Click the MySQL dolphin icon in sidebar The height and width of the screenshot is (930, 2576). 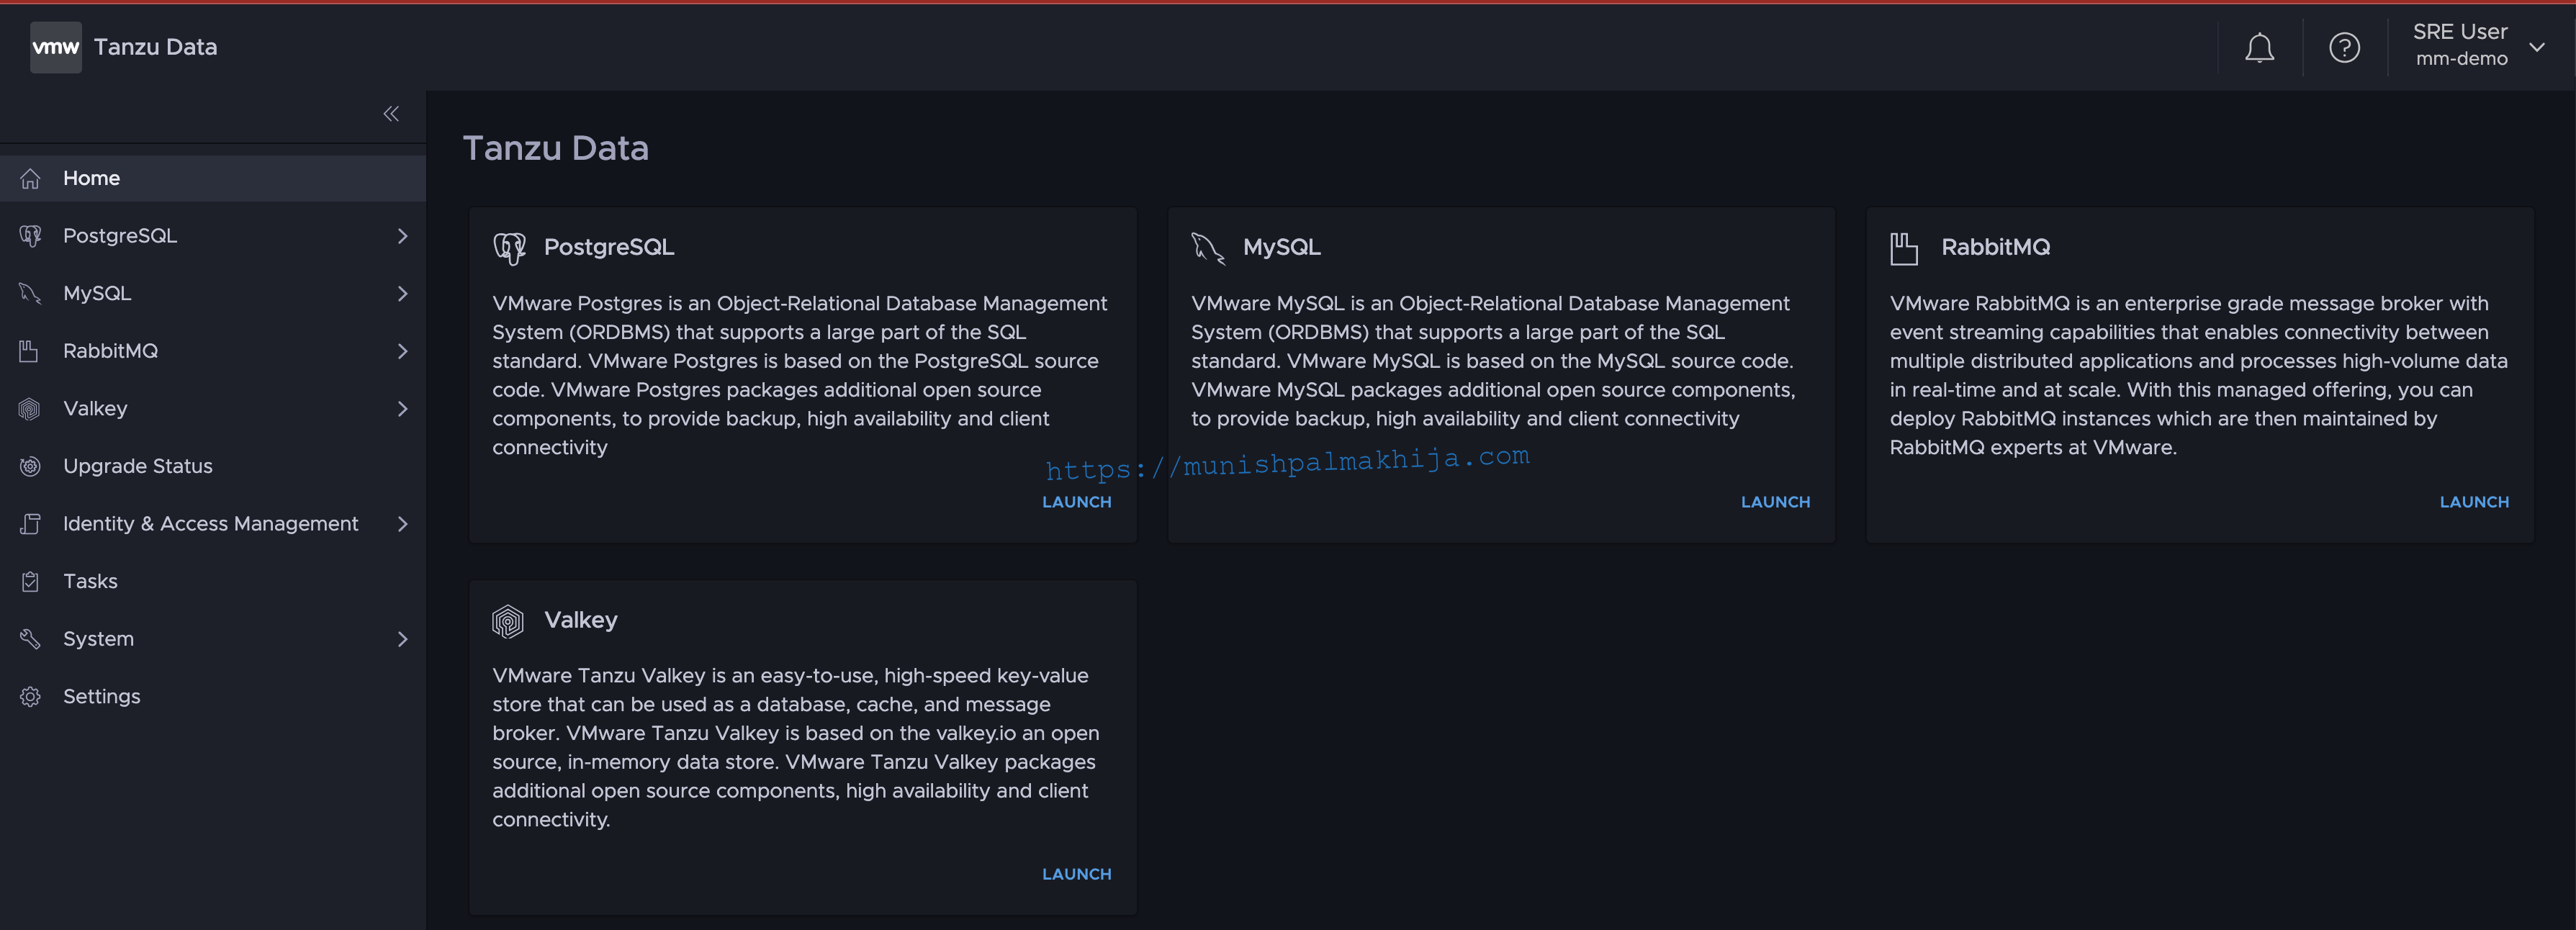pos(31,294)
